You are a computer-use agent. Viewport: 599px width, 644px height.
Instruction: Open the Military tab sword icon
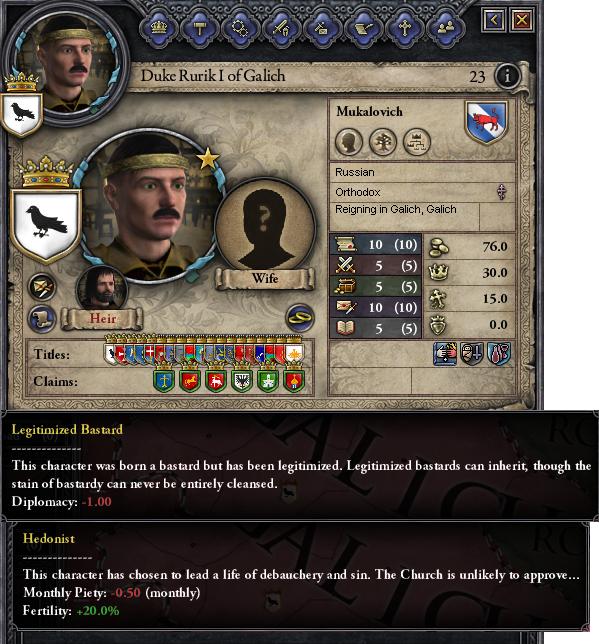coord(282,28)
